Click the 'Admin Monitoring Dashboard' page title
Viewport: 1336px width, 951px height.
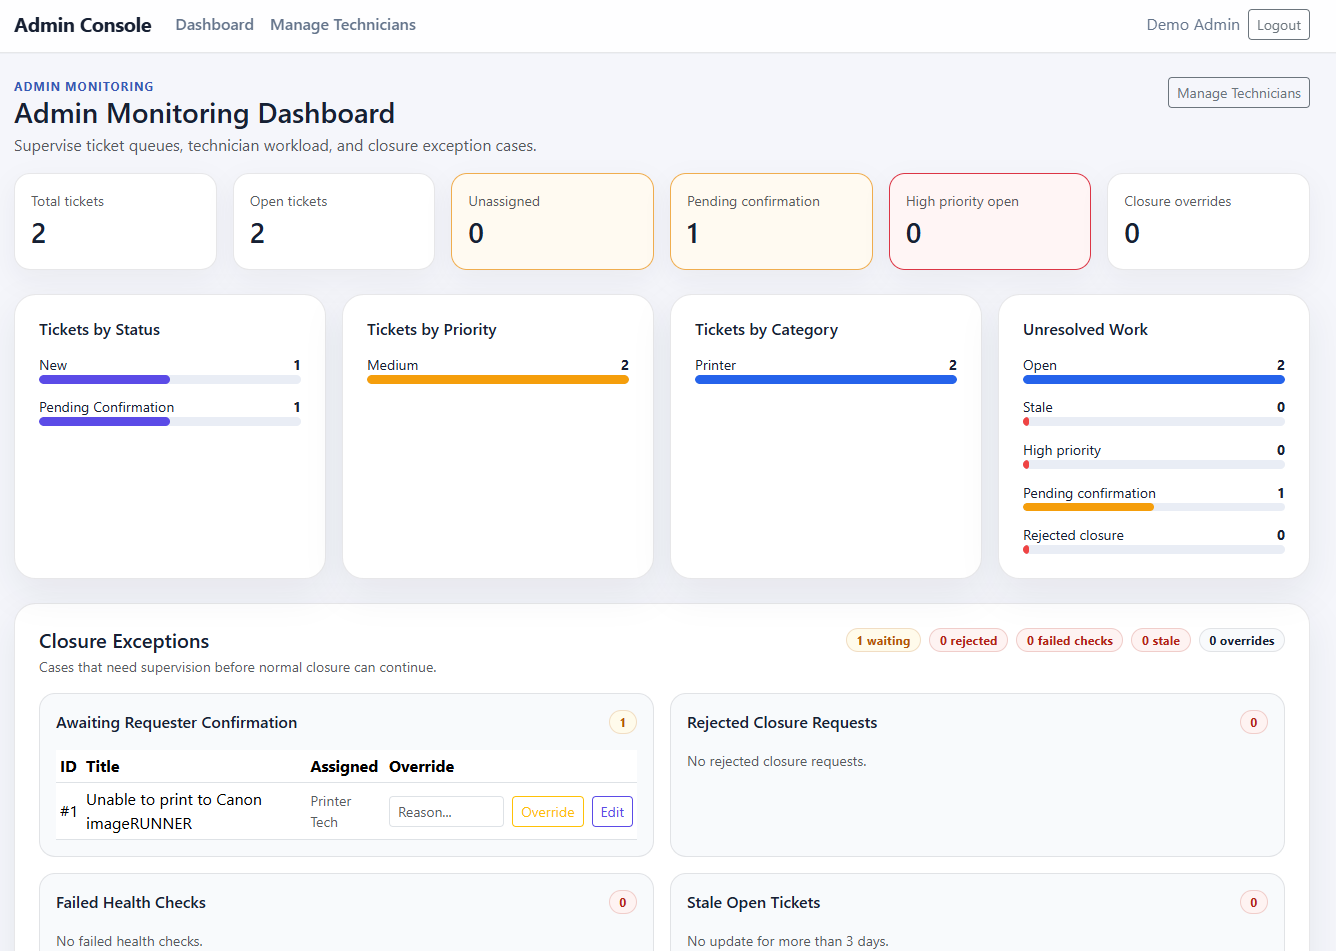coord(204,114)
